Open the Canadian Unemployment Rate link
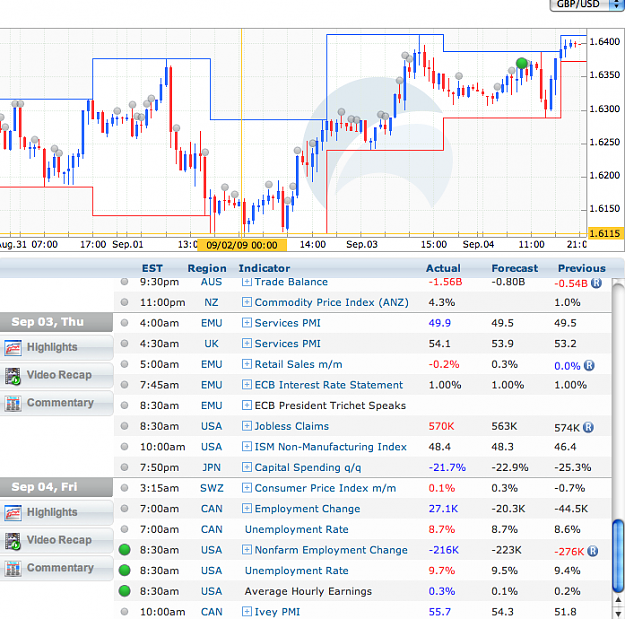This screenshot has height=619, width=625. (x=297, y=529)
